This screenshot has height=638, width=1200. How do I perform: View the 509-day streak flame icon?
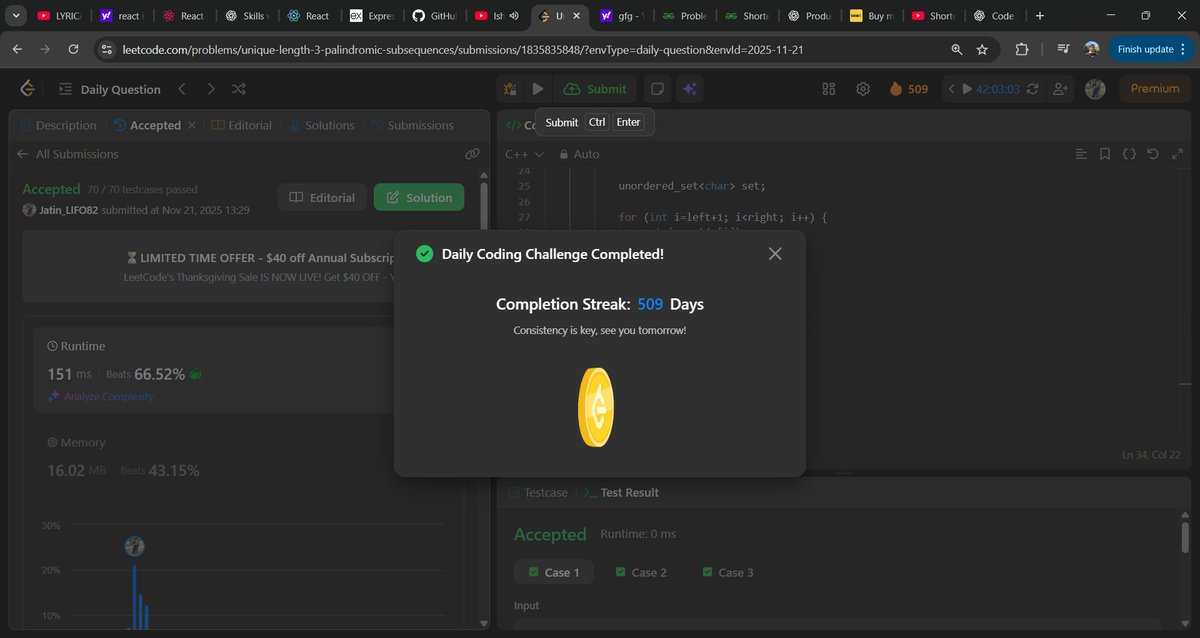(x=896, y=88)
